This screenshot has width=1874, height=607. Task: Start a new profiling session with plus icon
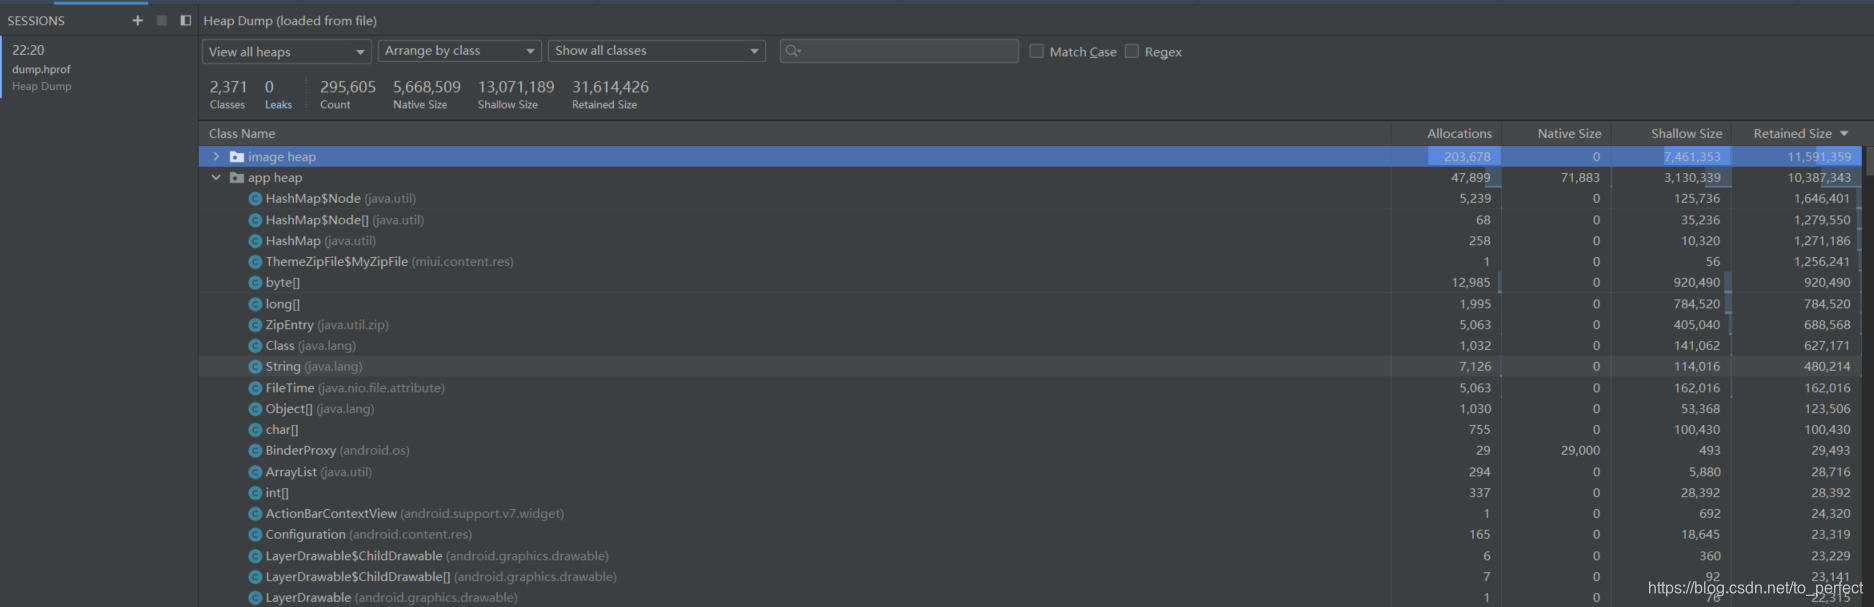(x=137, y=20)
